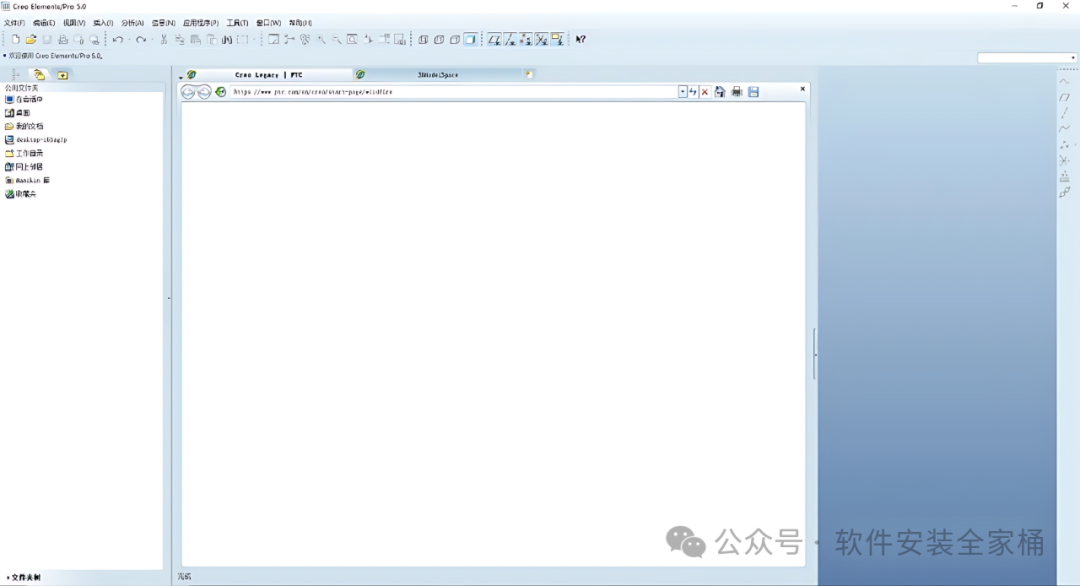Open the selection filter dropdown at top right
The height and width of the screenshot is (586, 1080).
click(x=1072, y=58)
